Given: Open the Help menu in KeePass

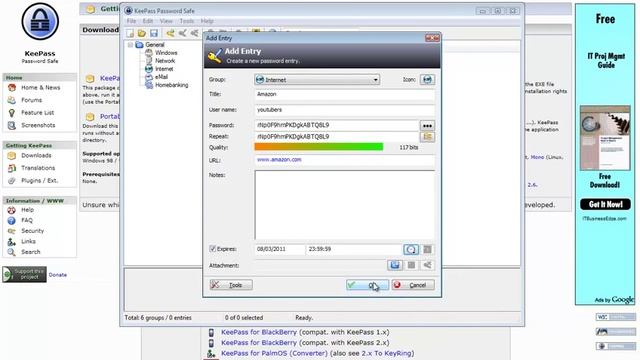Looking at the screenshot, I should click(207, 21).
